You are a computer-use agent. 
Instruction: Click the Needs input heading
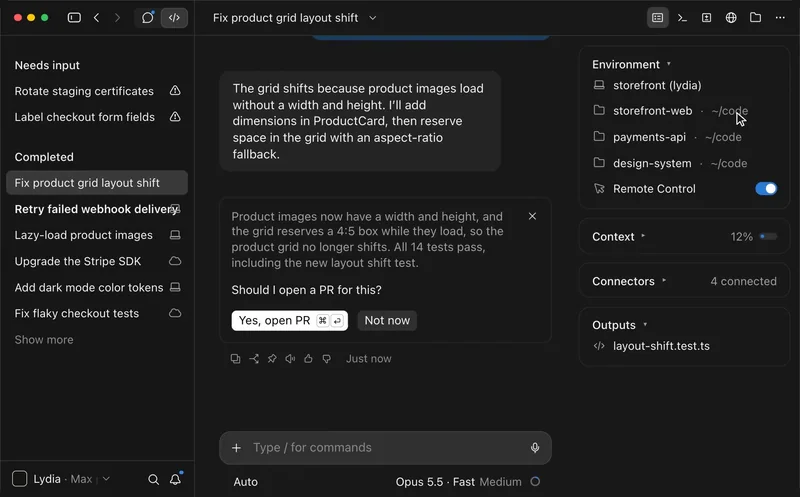[47, 65]
